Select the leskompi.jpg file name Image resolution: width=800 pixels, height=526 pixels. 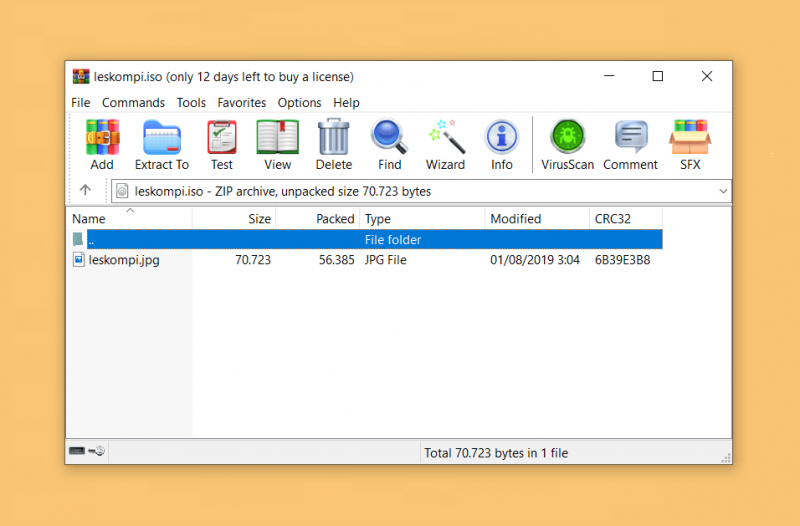coord(124,260)
